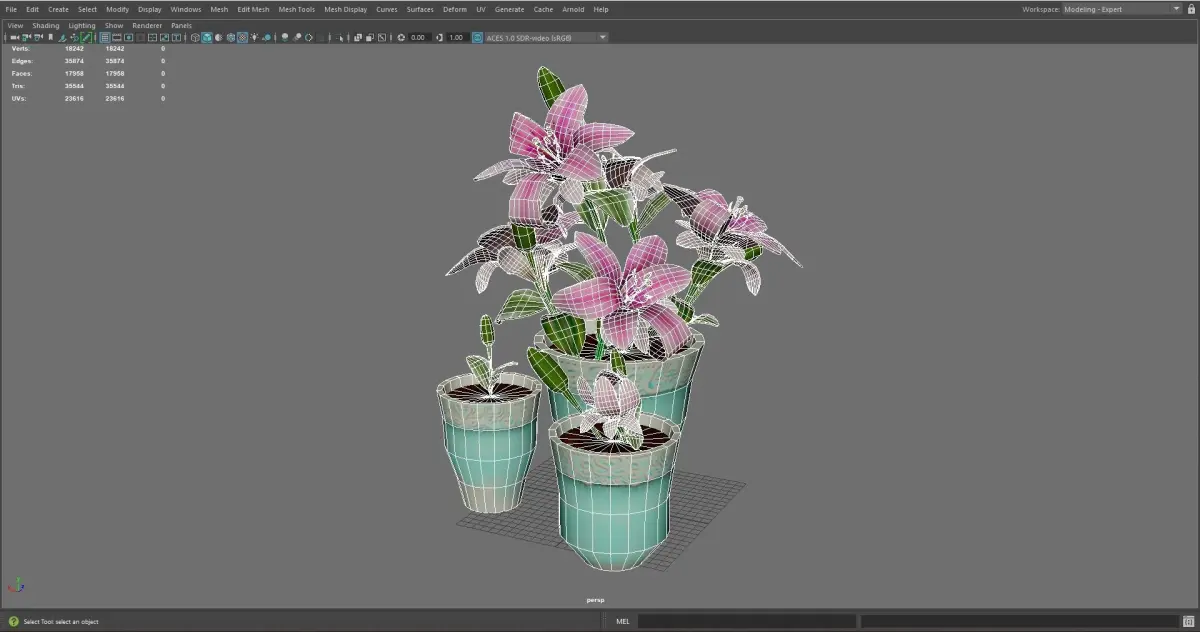Screen dimensions: 1200x632
Task: Open the Generate menu
Action: [x=509, y=9]
